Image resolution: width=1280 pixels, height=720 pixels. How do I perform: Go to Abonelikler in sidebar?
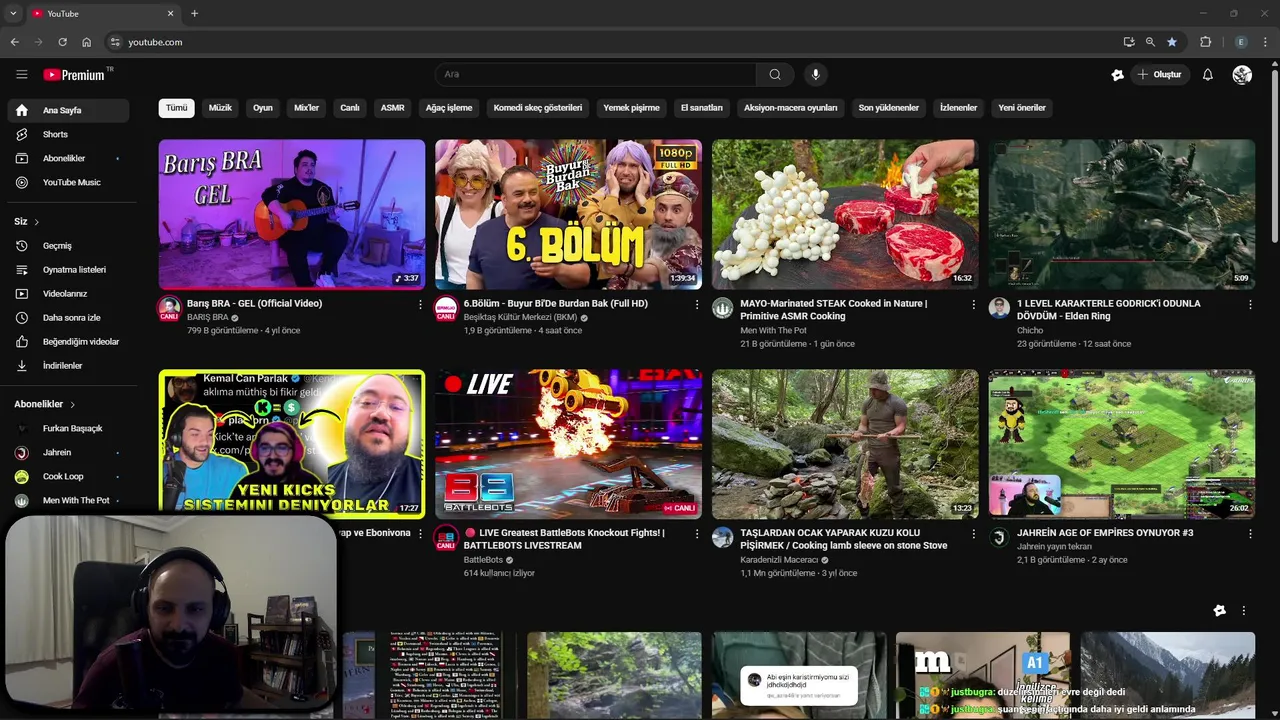pos(68,158)
